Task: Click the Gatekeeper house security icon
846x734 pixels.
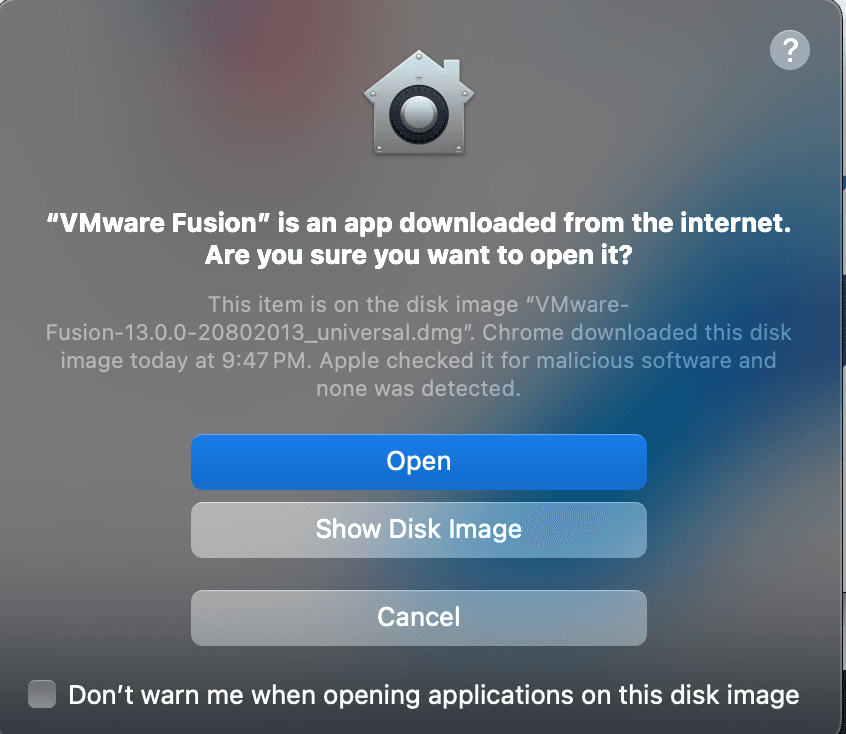Action: point(419,103)
